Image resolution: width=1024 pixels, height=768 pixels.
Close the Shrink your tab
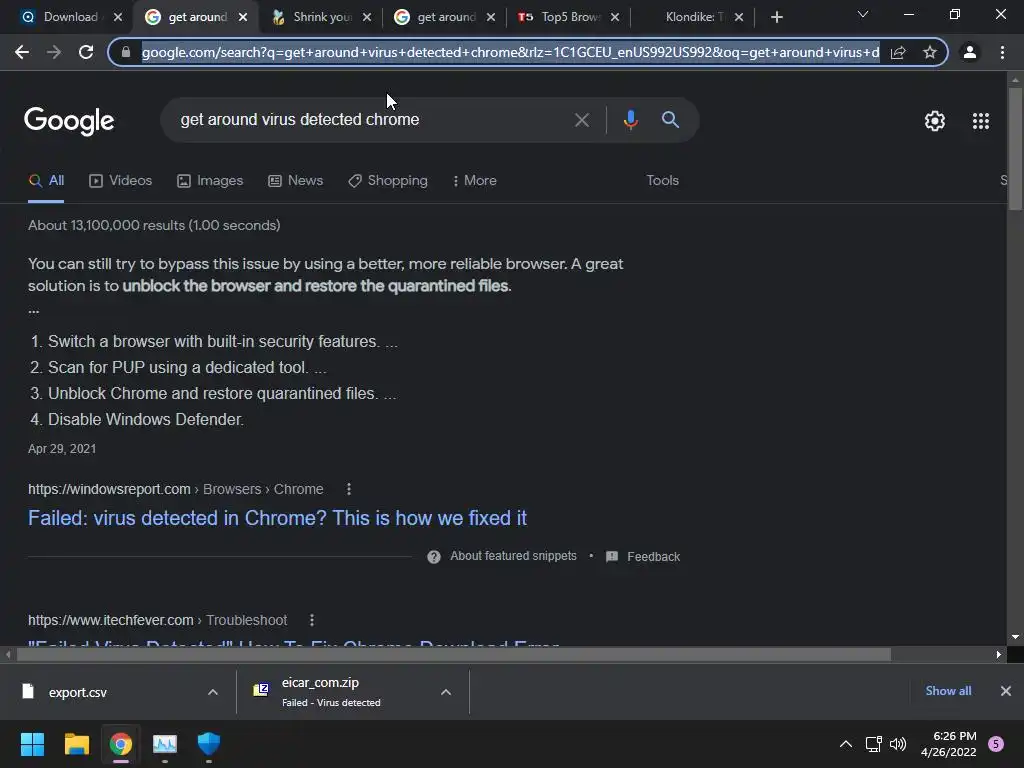[367, 17]
